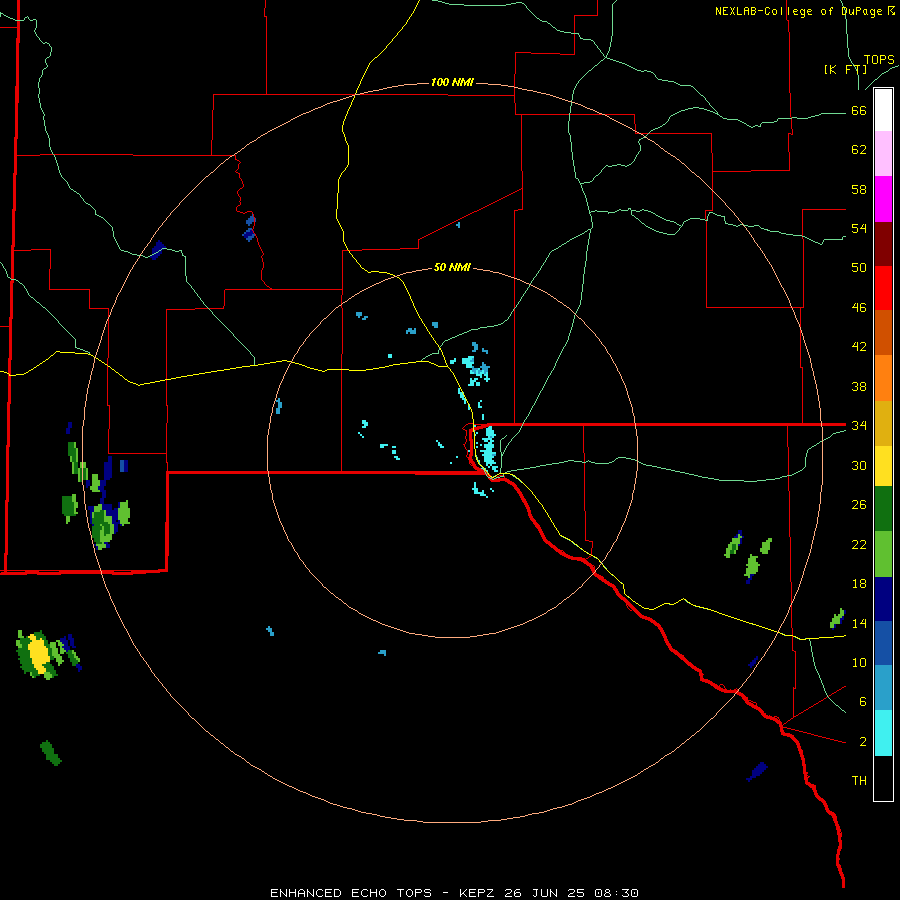Click the dark green legend band

883,509
